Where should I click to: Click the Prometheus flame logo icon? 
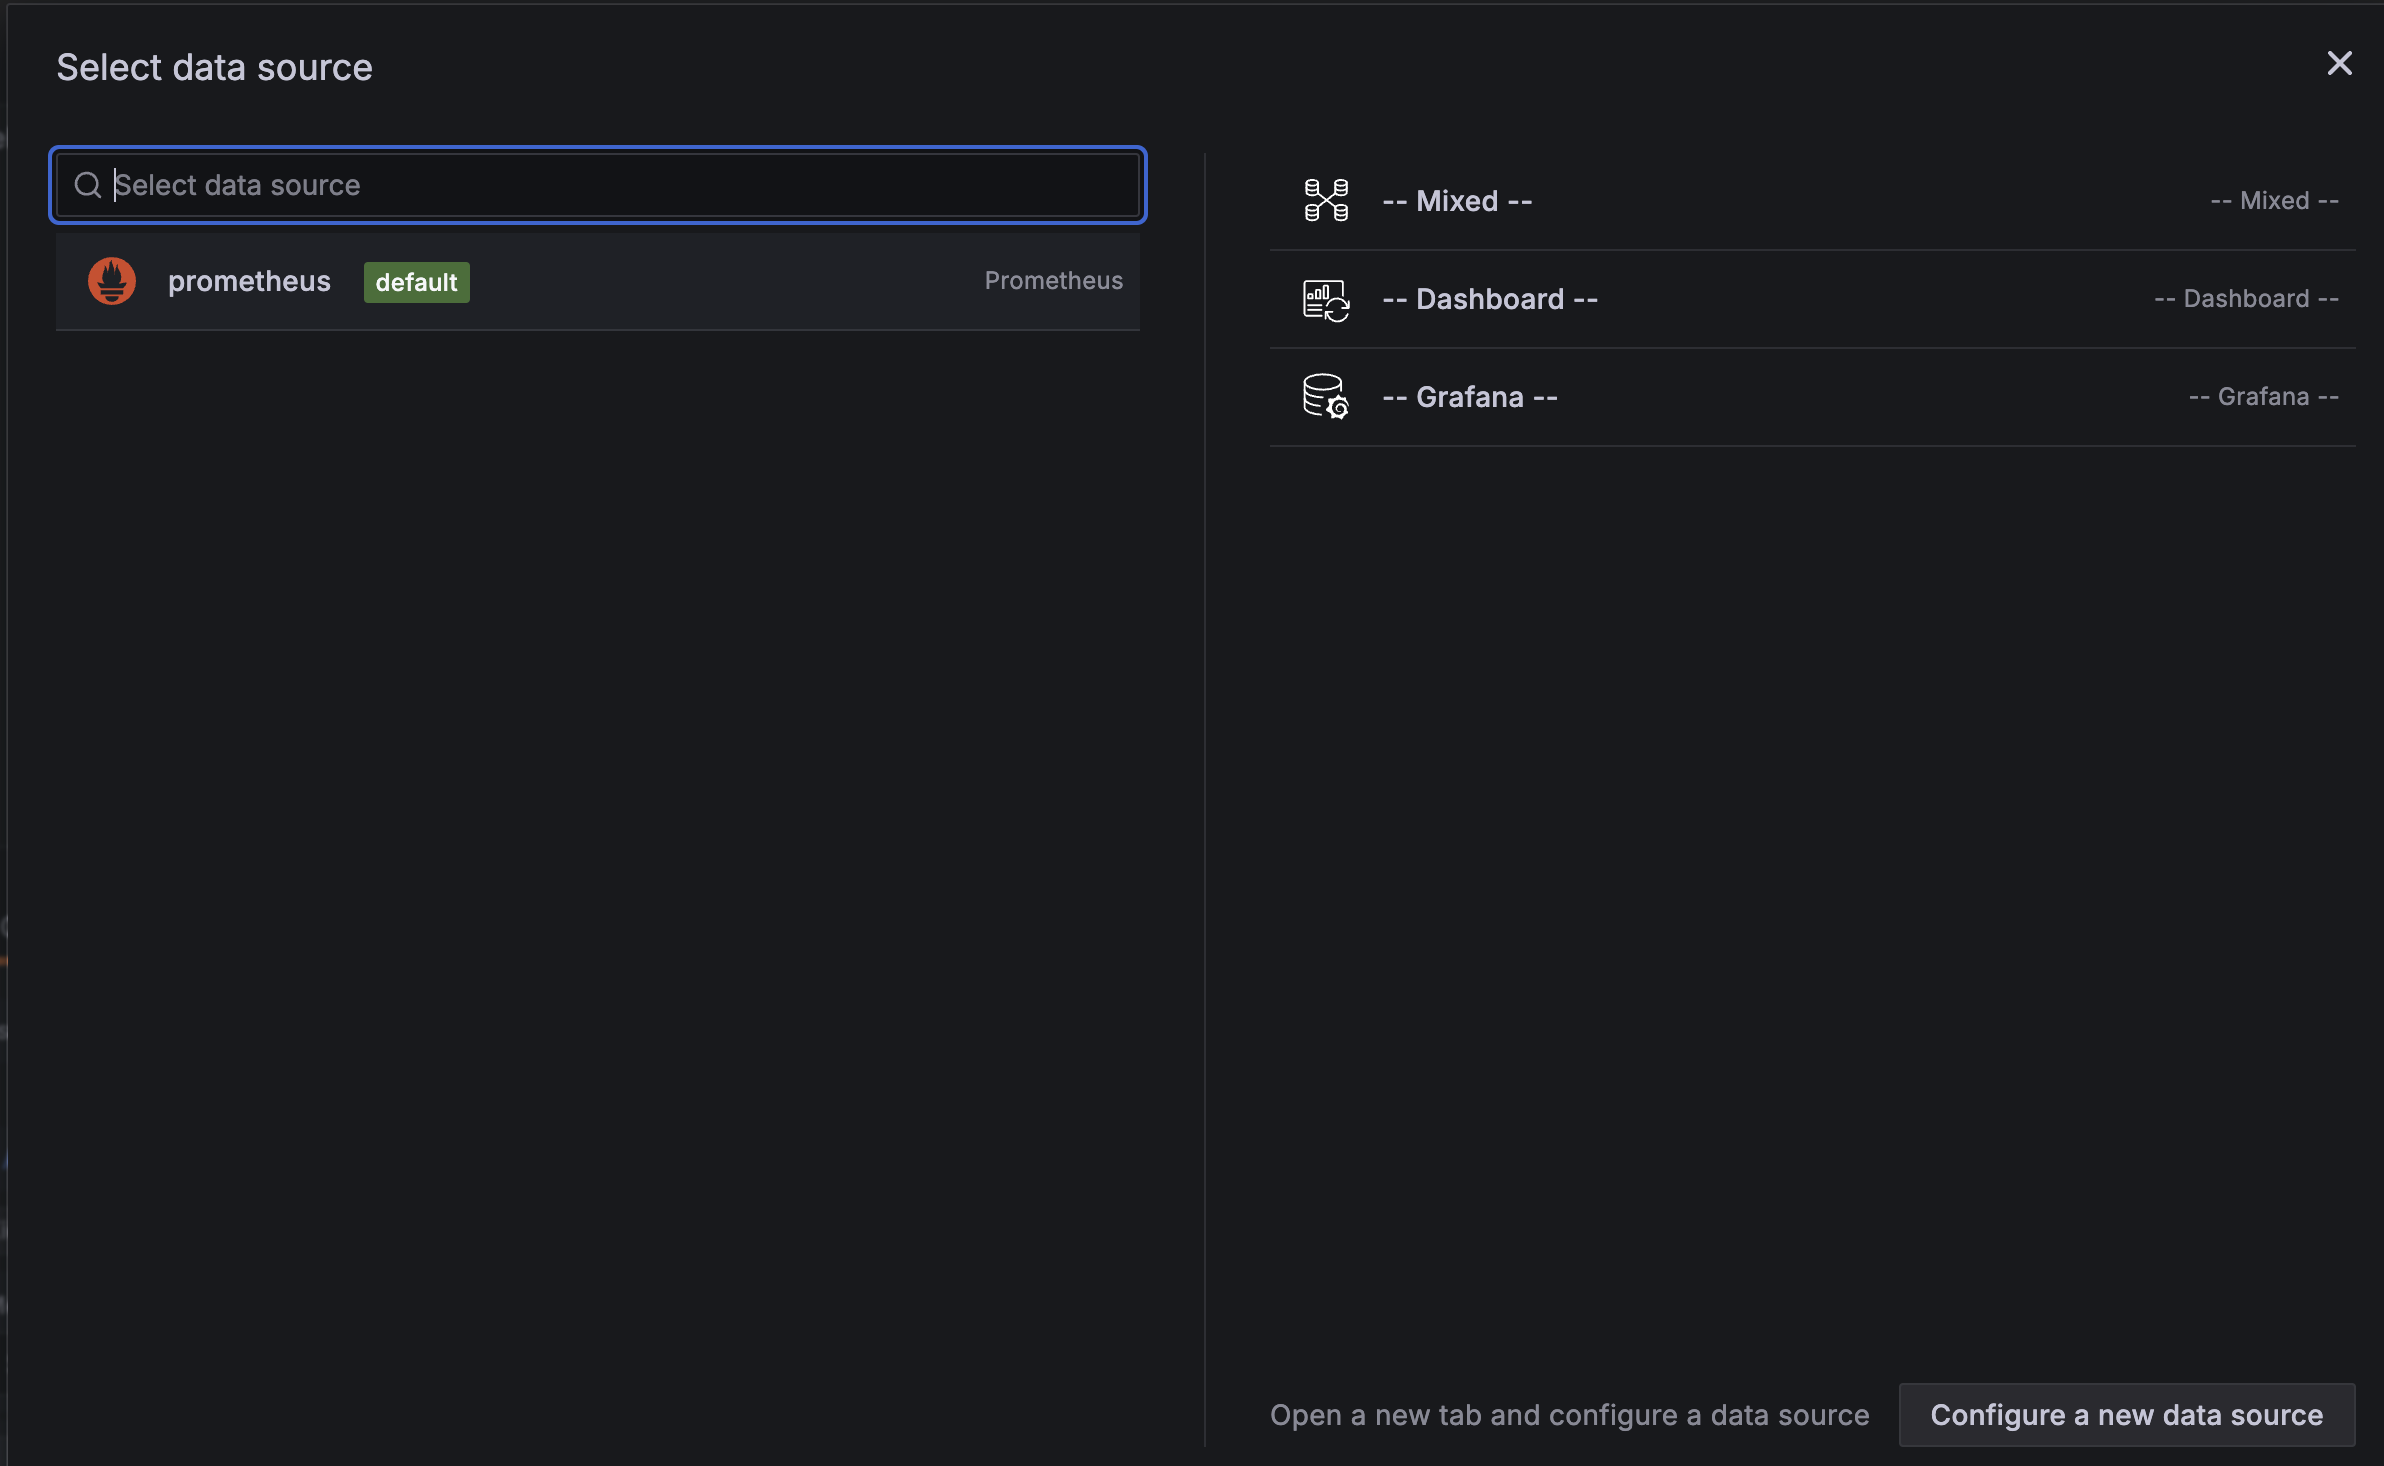pos(112,281)
